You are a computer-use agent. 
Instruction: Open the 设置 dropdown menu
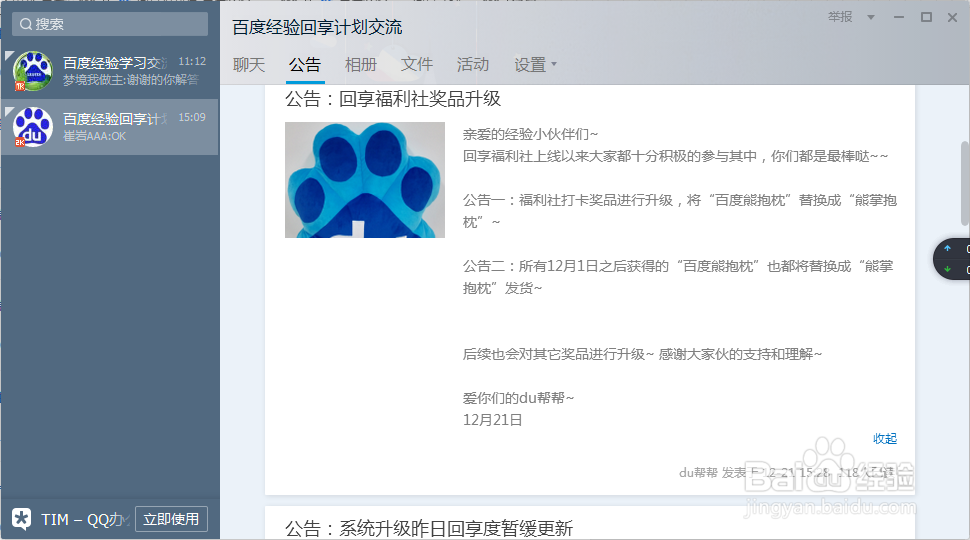(x=535, y=64)
